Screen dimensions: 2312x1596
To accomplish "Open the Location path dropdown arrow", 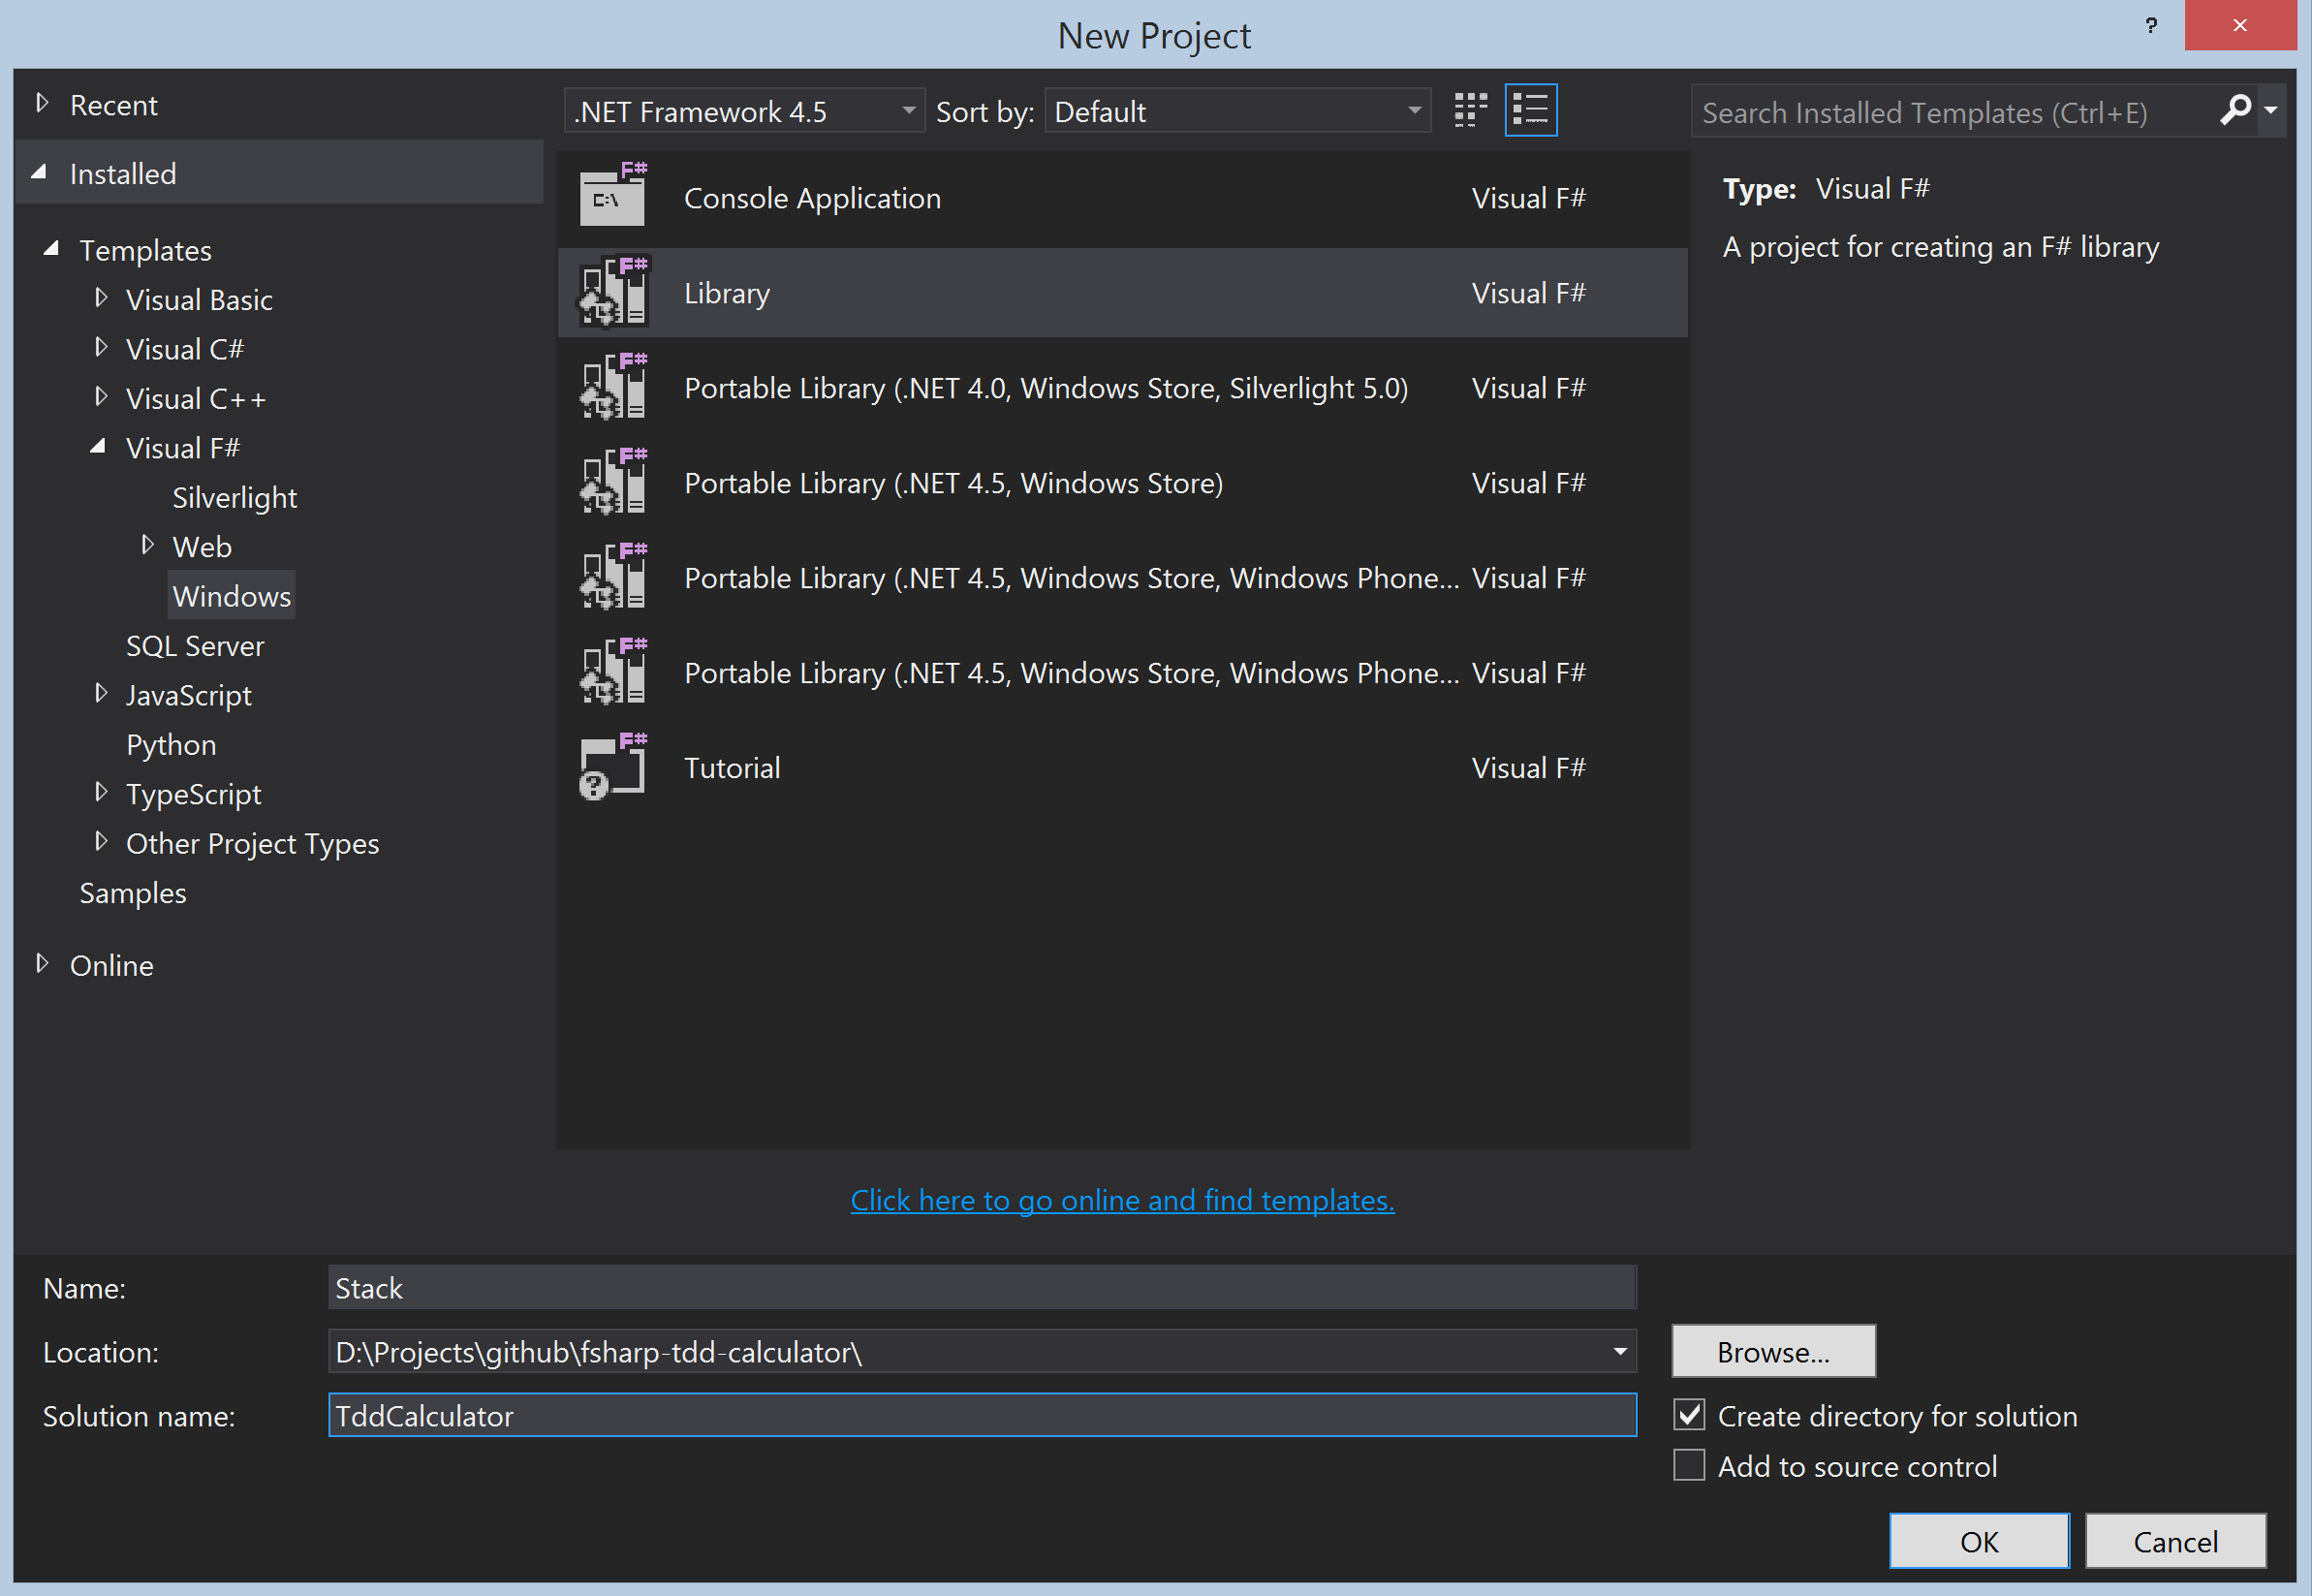I will 1619,1352.
